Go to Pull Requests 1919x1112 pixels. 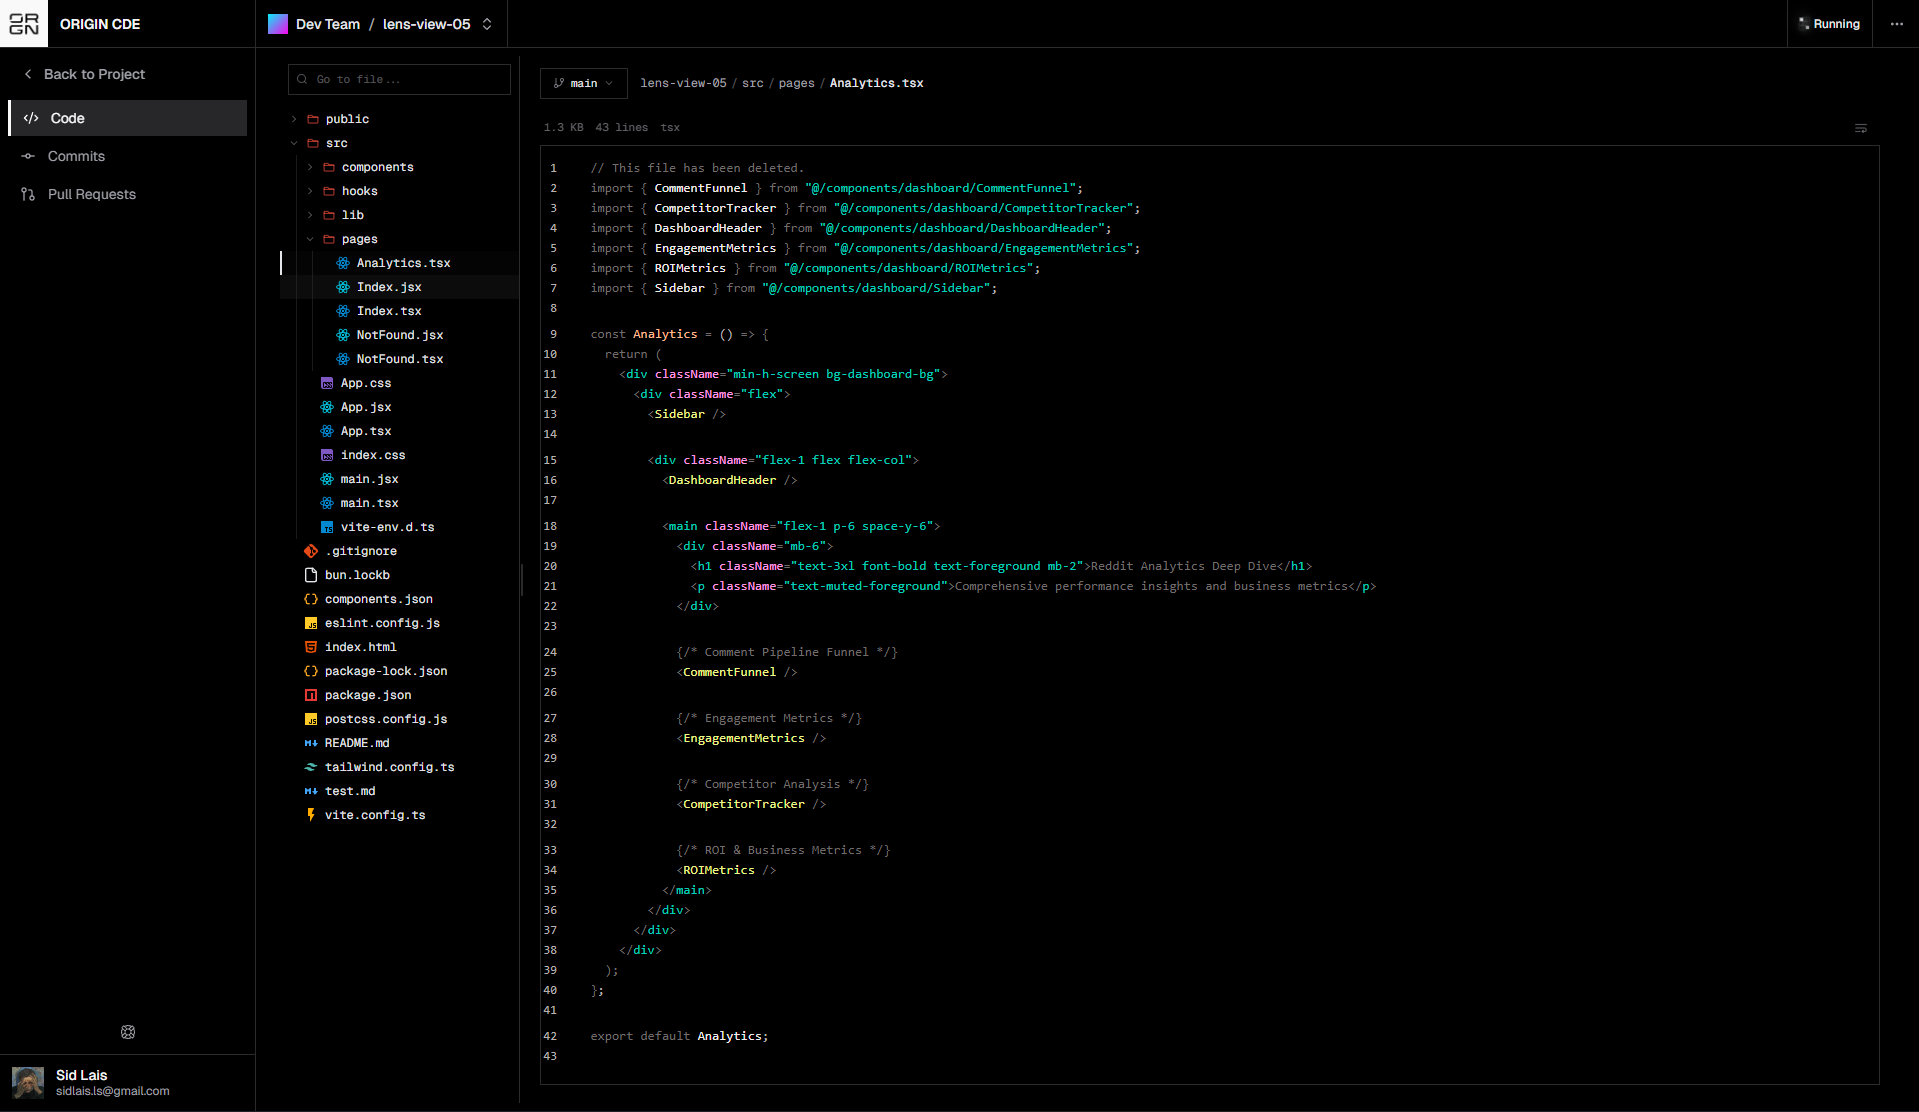[x=91, y=194]
